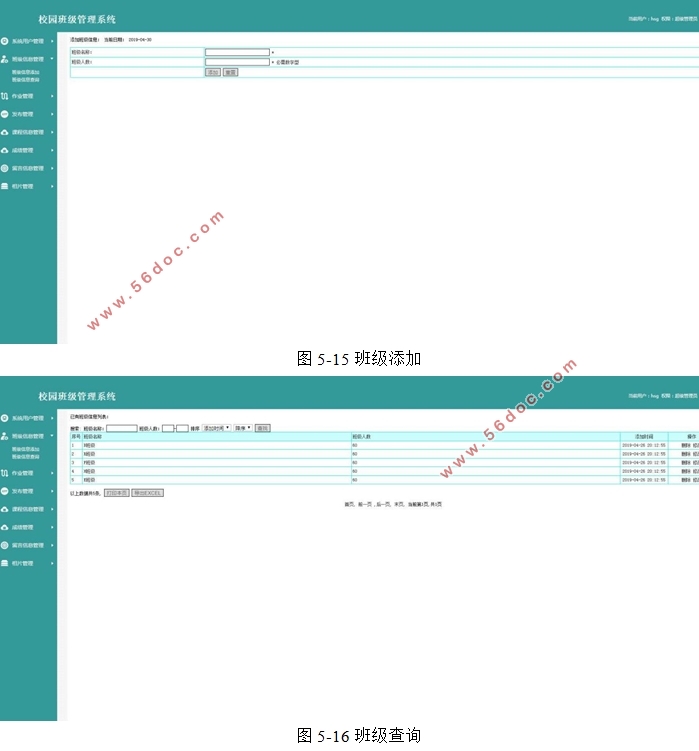
Task: Open the 降序 sort order dropdown
Action: 243,427
